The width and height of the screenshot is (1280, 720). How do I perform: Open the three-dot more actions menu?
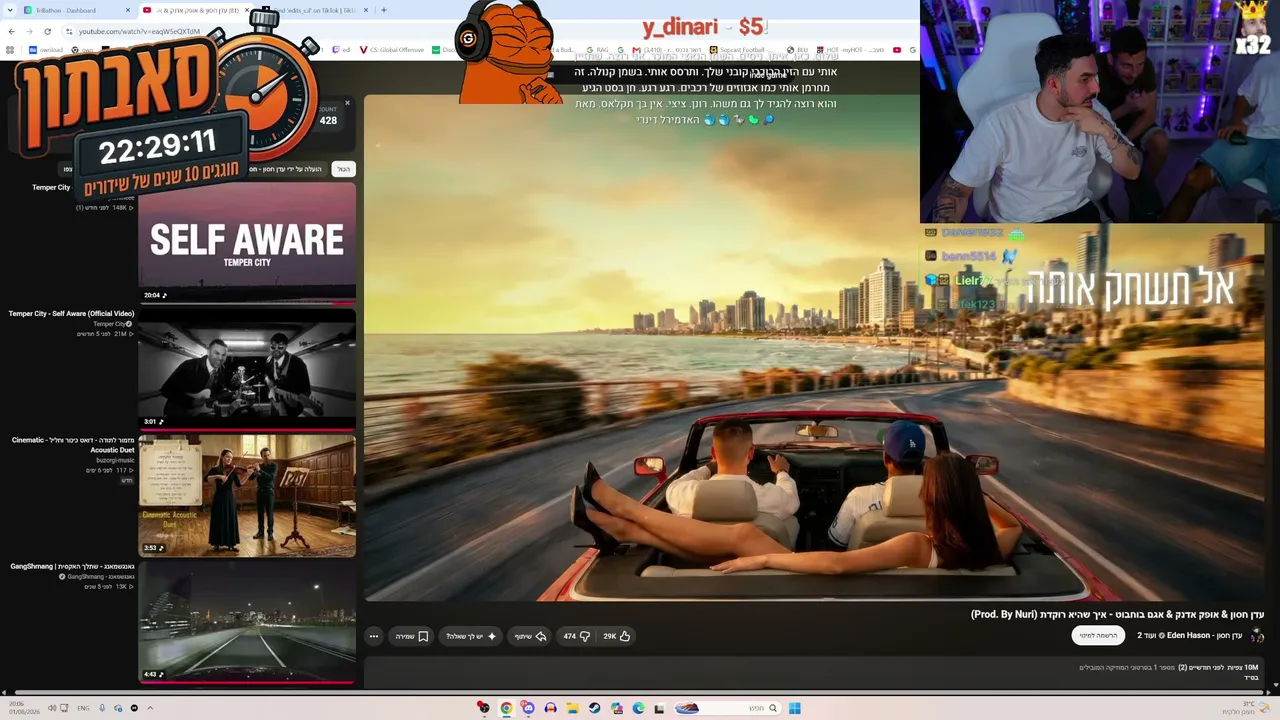(x=374, y=636)
